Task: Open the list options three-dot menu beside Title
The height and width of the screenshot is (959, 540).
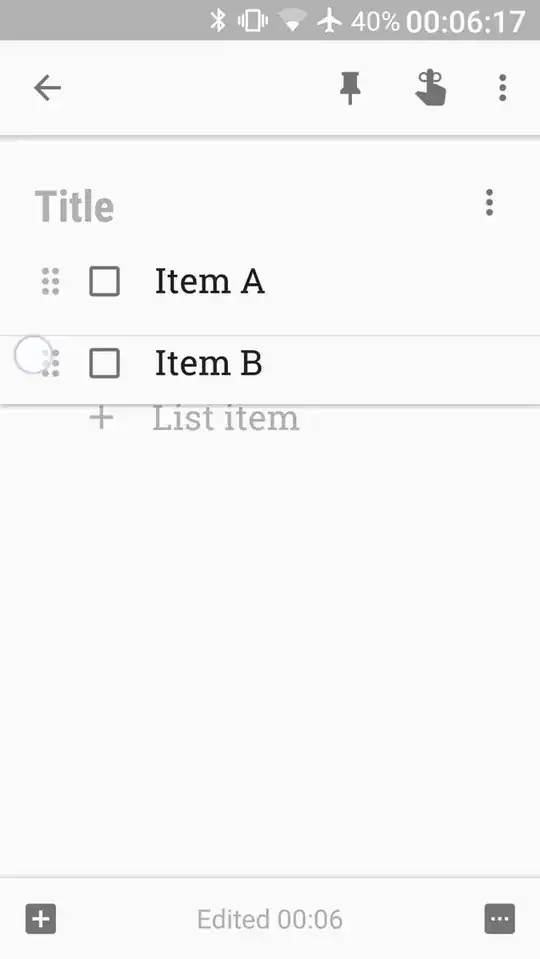Action: [489, 202]
